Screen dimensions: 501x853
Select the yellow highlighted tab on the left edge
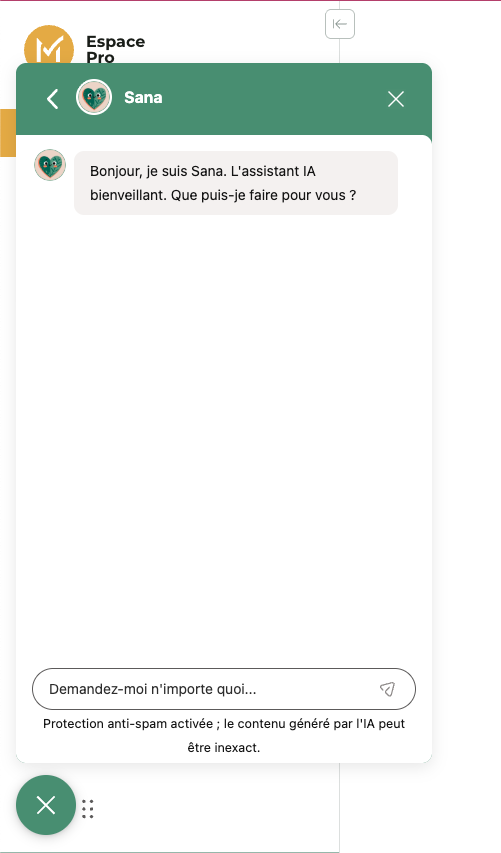[x=8, y=133]
